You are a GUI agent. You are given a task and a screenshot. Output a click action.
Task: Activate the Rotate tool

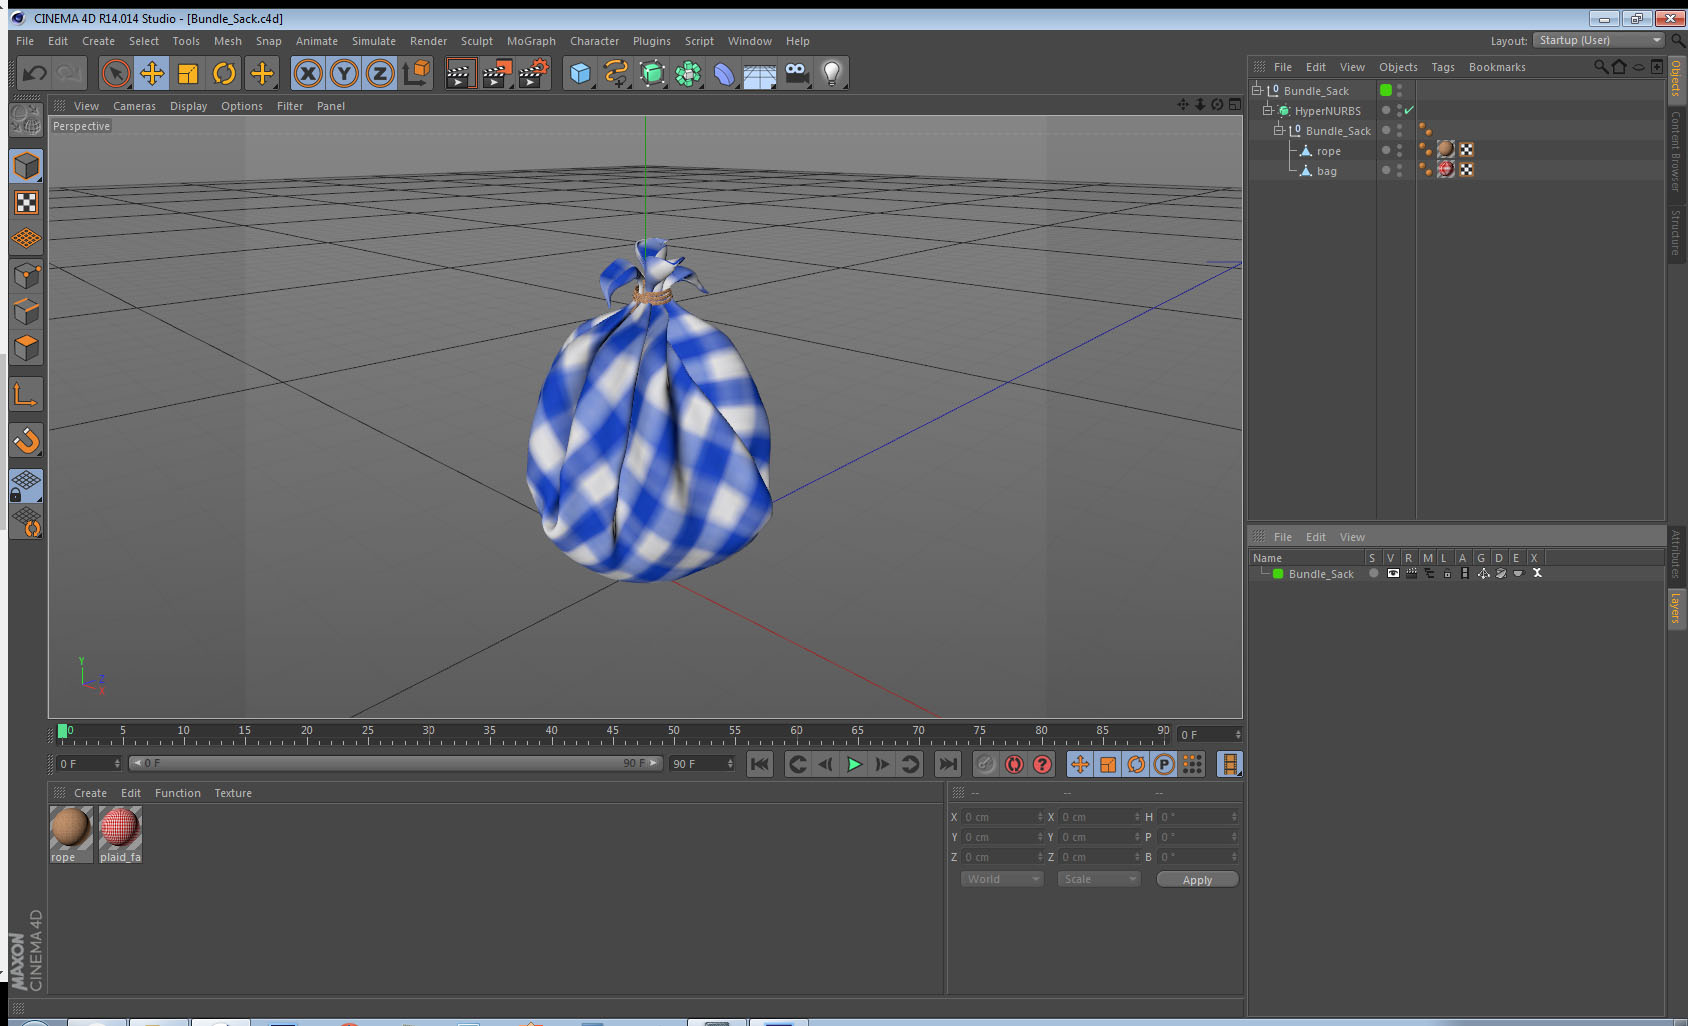coord(225,73)
